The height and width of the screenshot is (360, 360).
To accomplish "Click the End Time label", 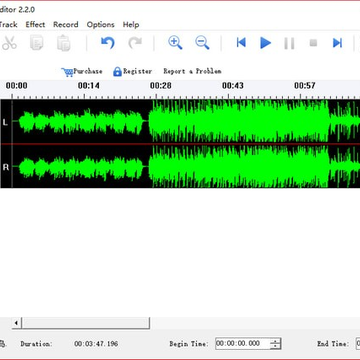I will (x=333, y=344).
